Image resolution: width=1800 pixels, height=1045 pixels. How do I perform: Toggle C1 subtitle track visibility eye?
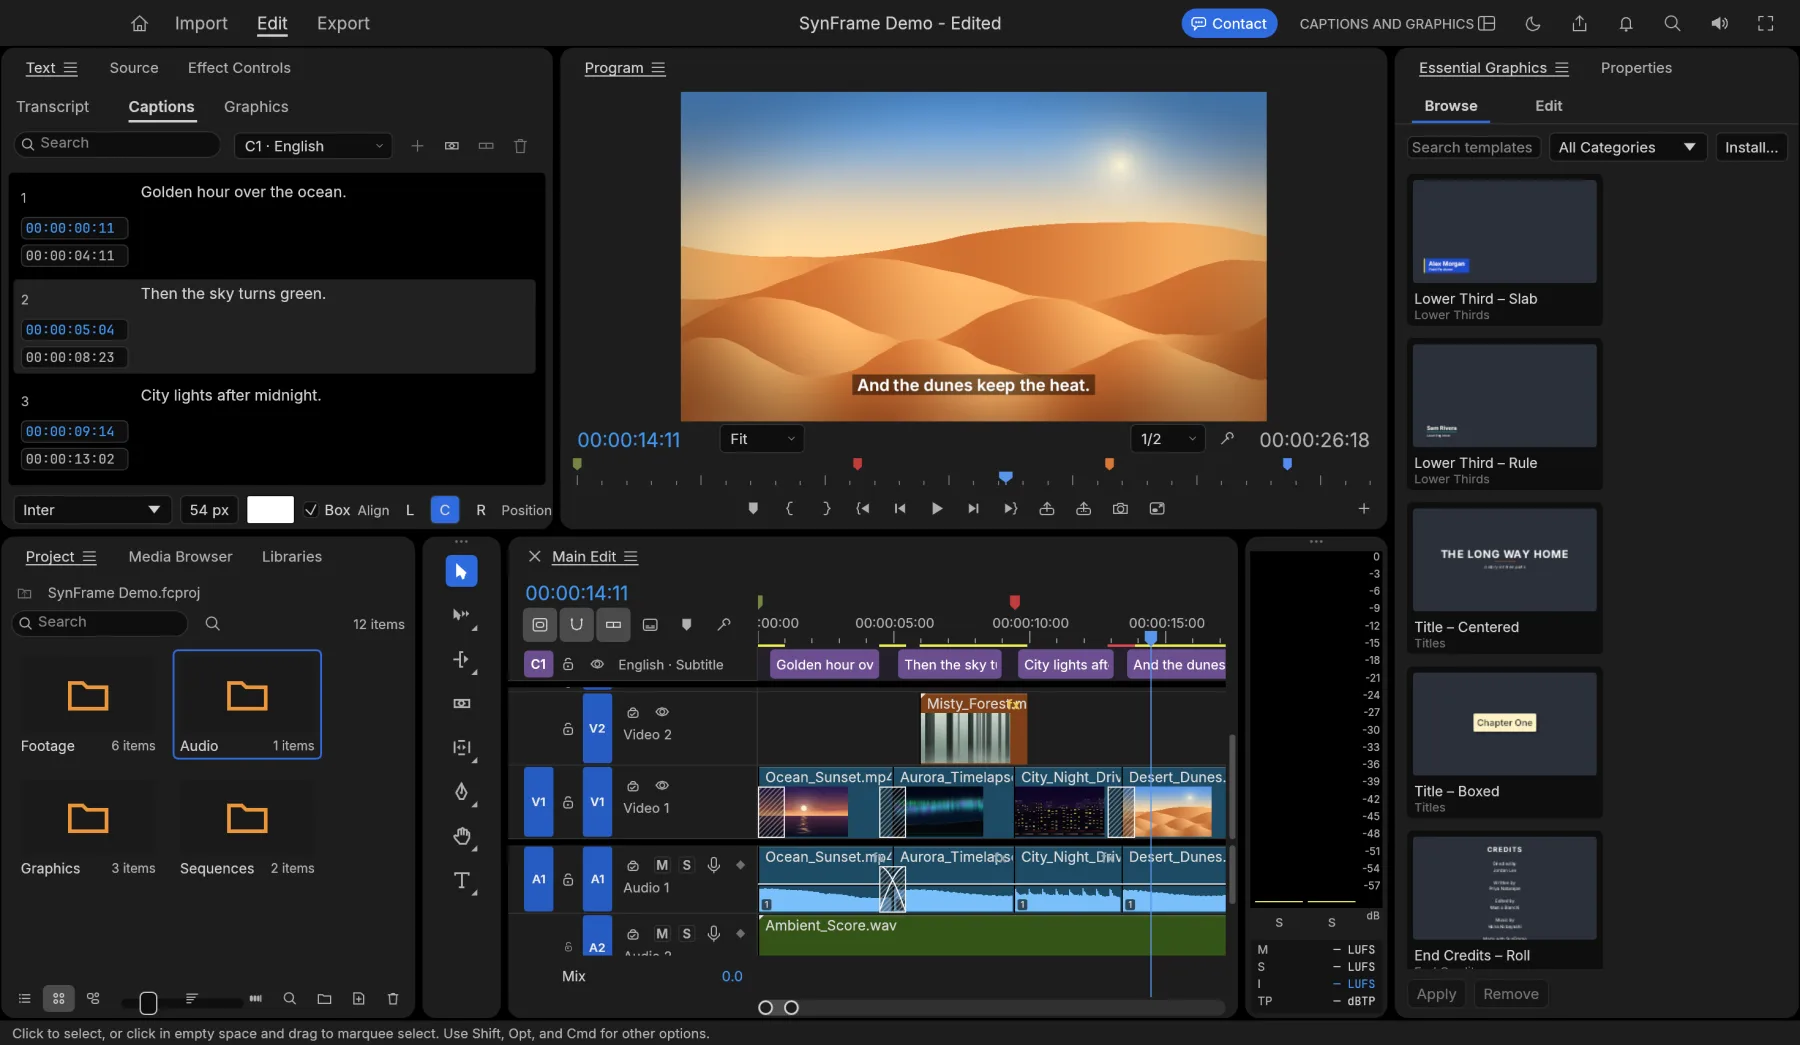[x=597, y=665]
